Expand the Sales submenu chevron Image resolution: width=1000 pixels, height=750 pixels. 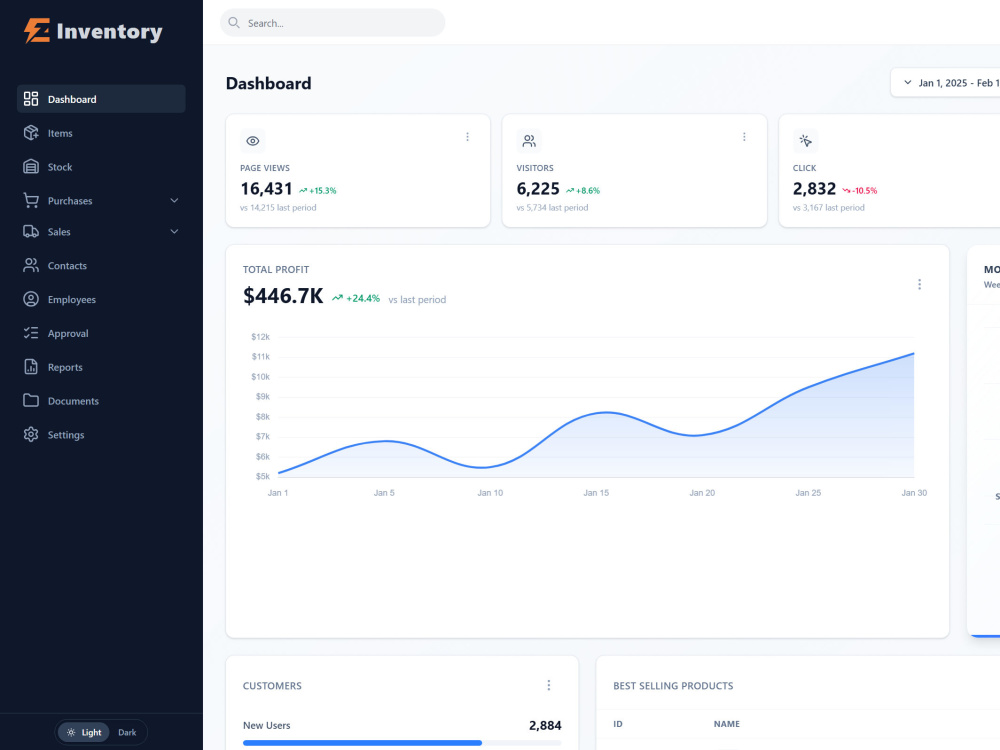174,232
